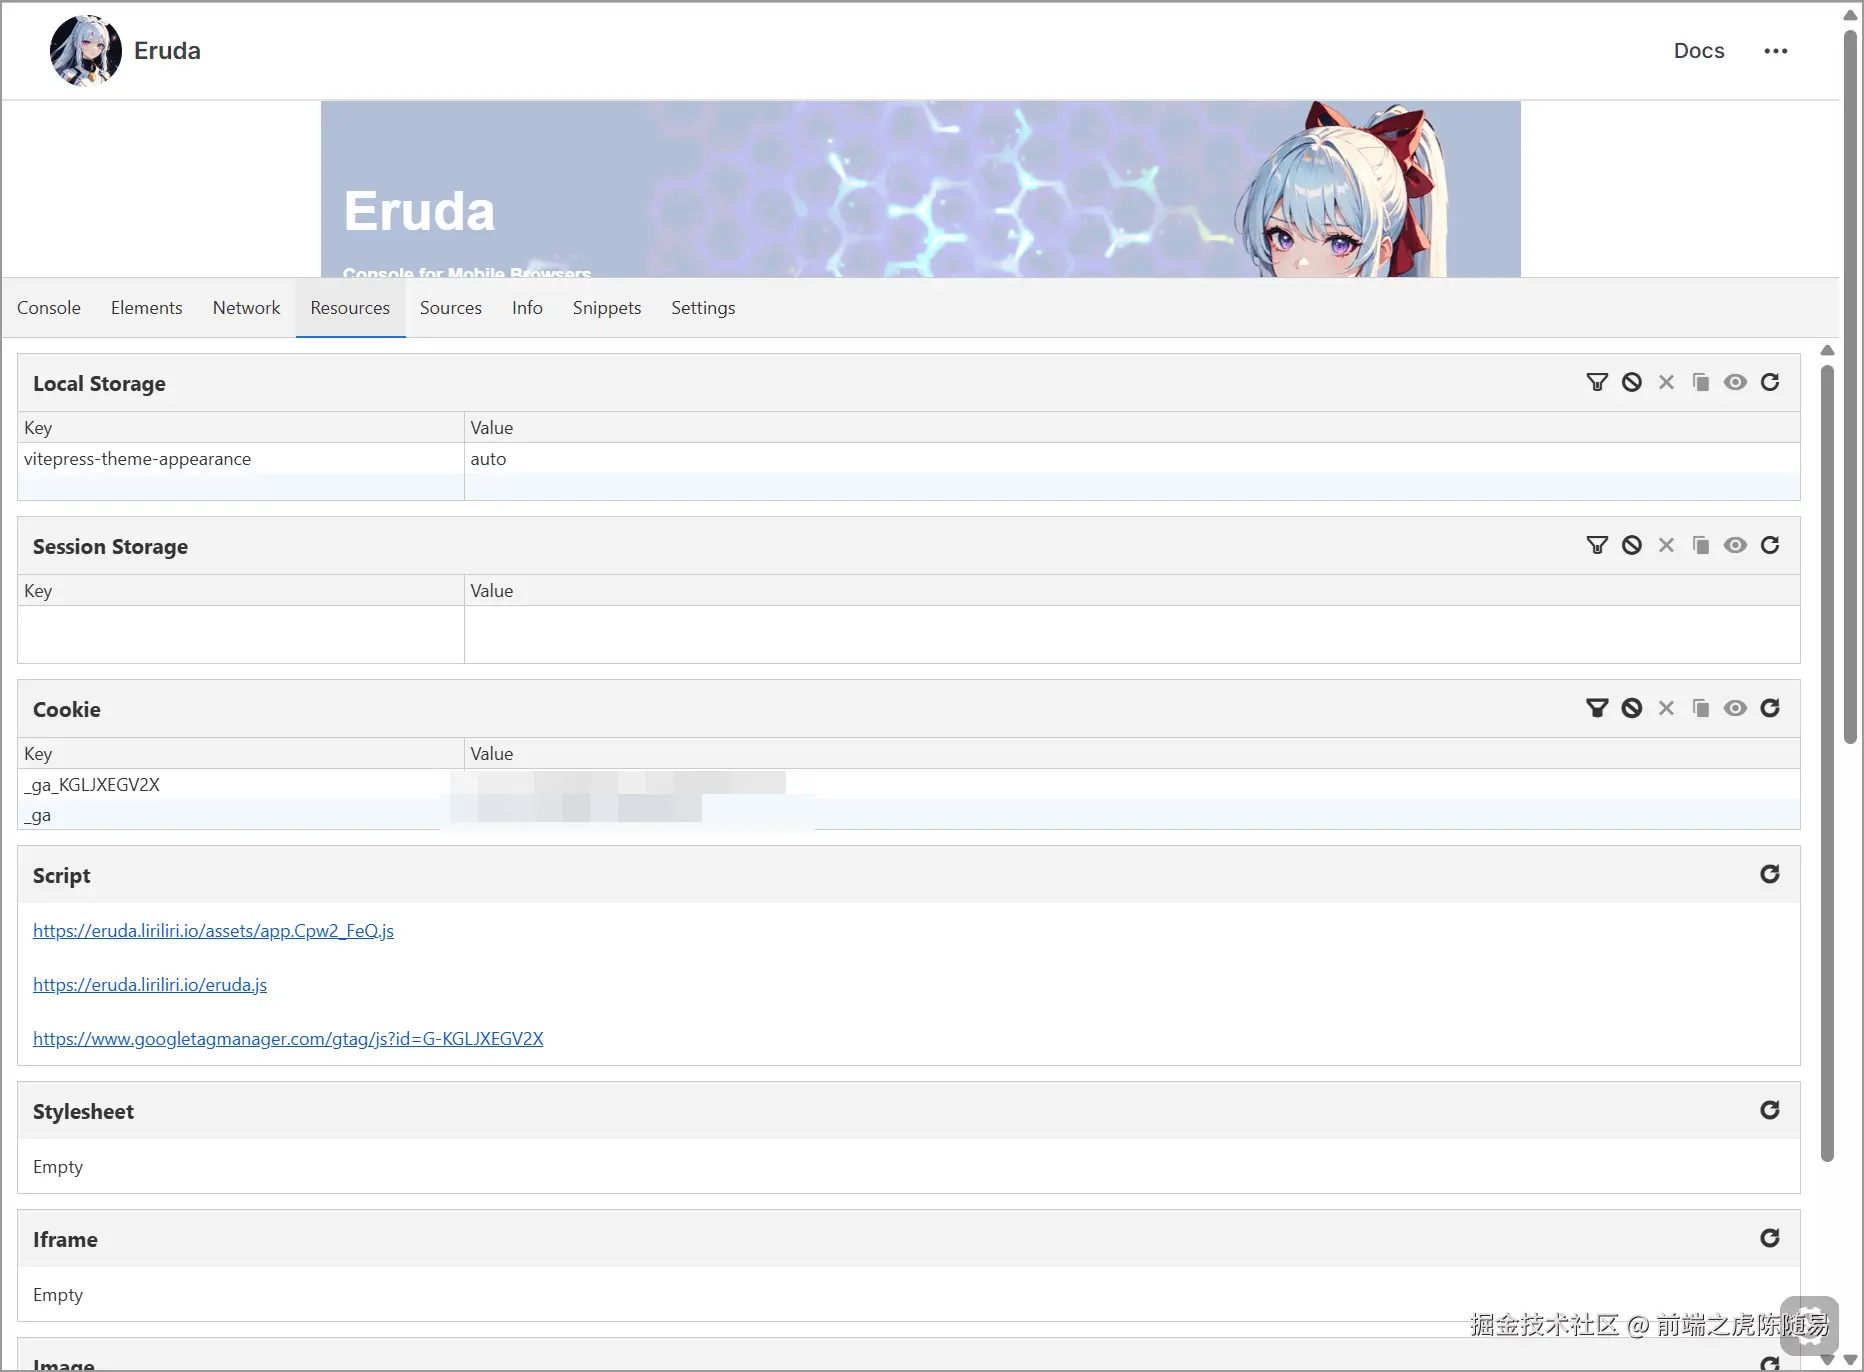Click the page vertical scrollbar thumb
The height and width of the screenshot is (1372, 1864).
click(1850, 385)
